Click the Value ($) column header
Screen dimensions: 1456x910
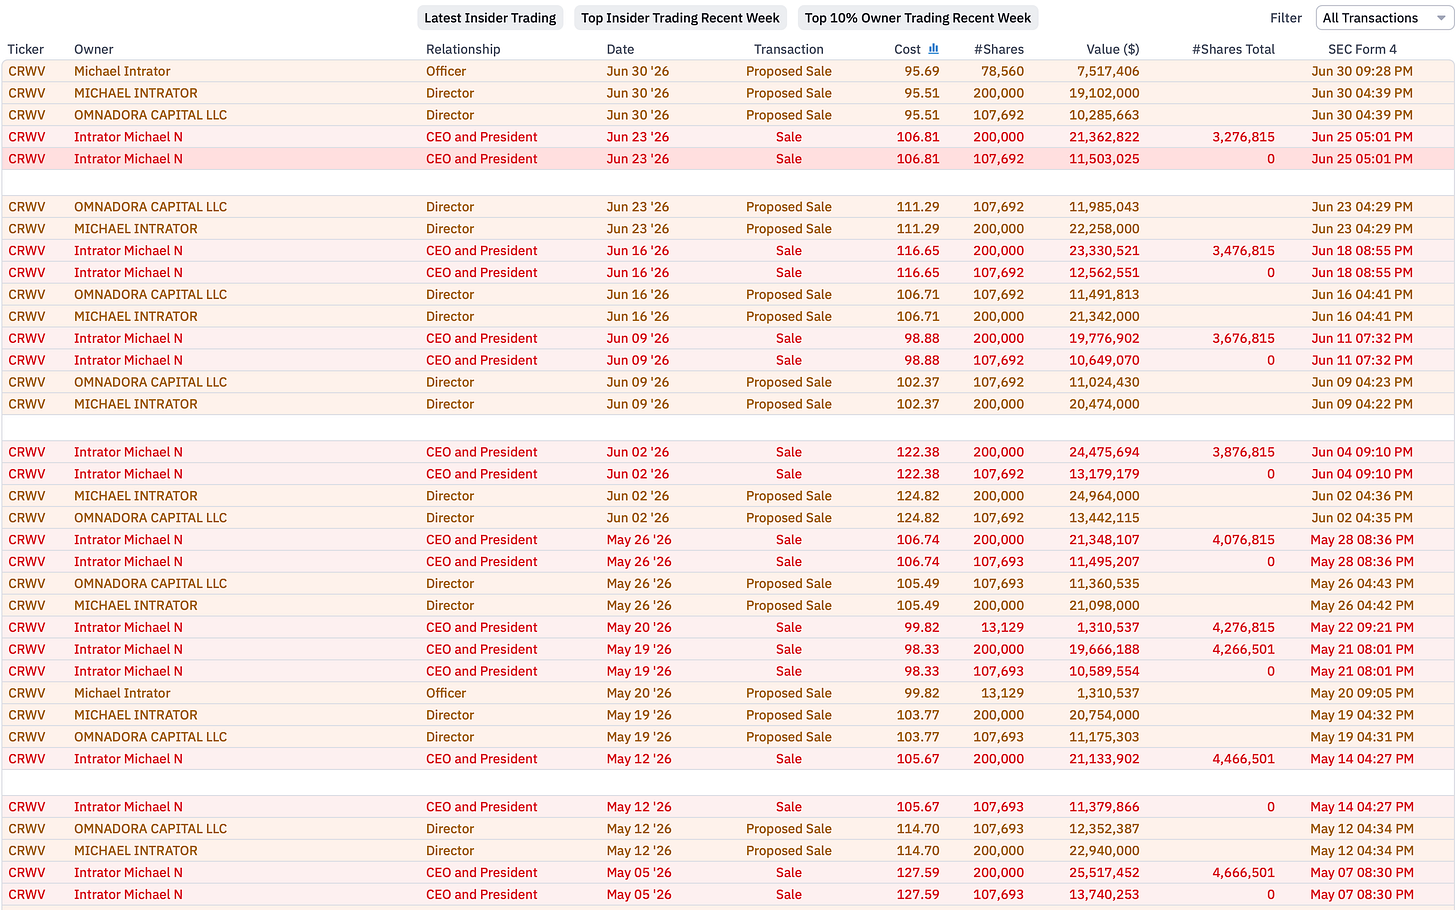pyautogui.click(x=1113, y=49)
